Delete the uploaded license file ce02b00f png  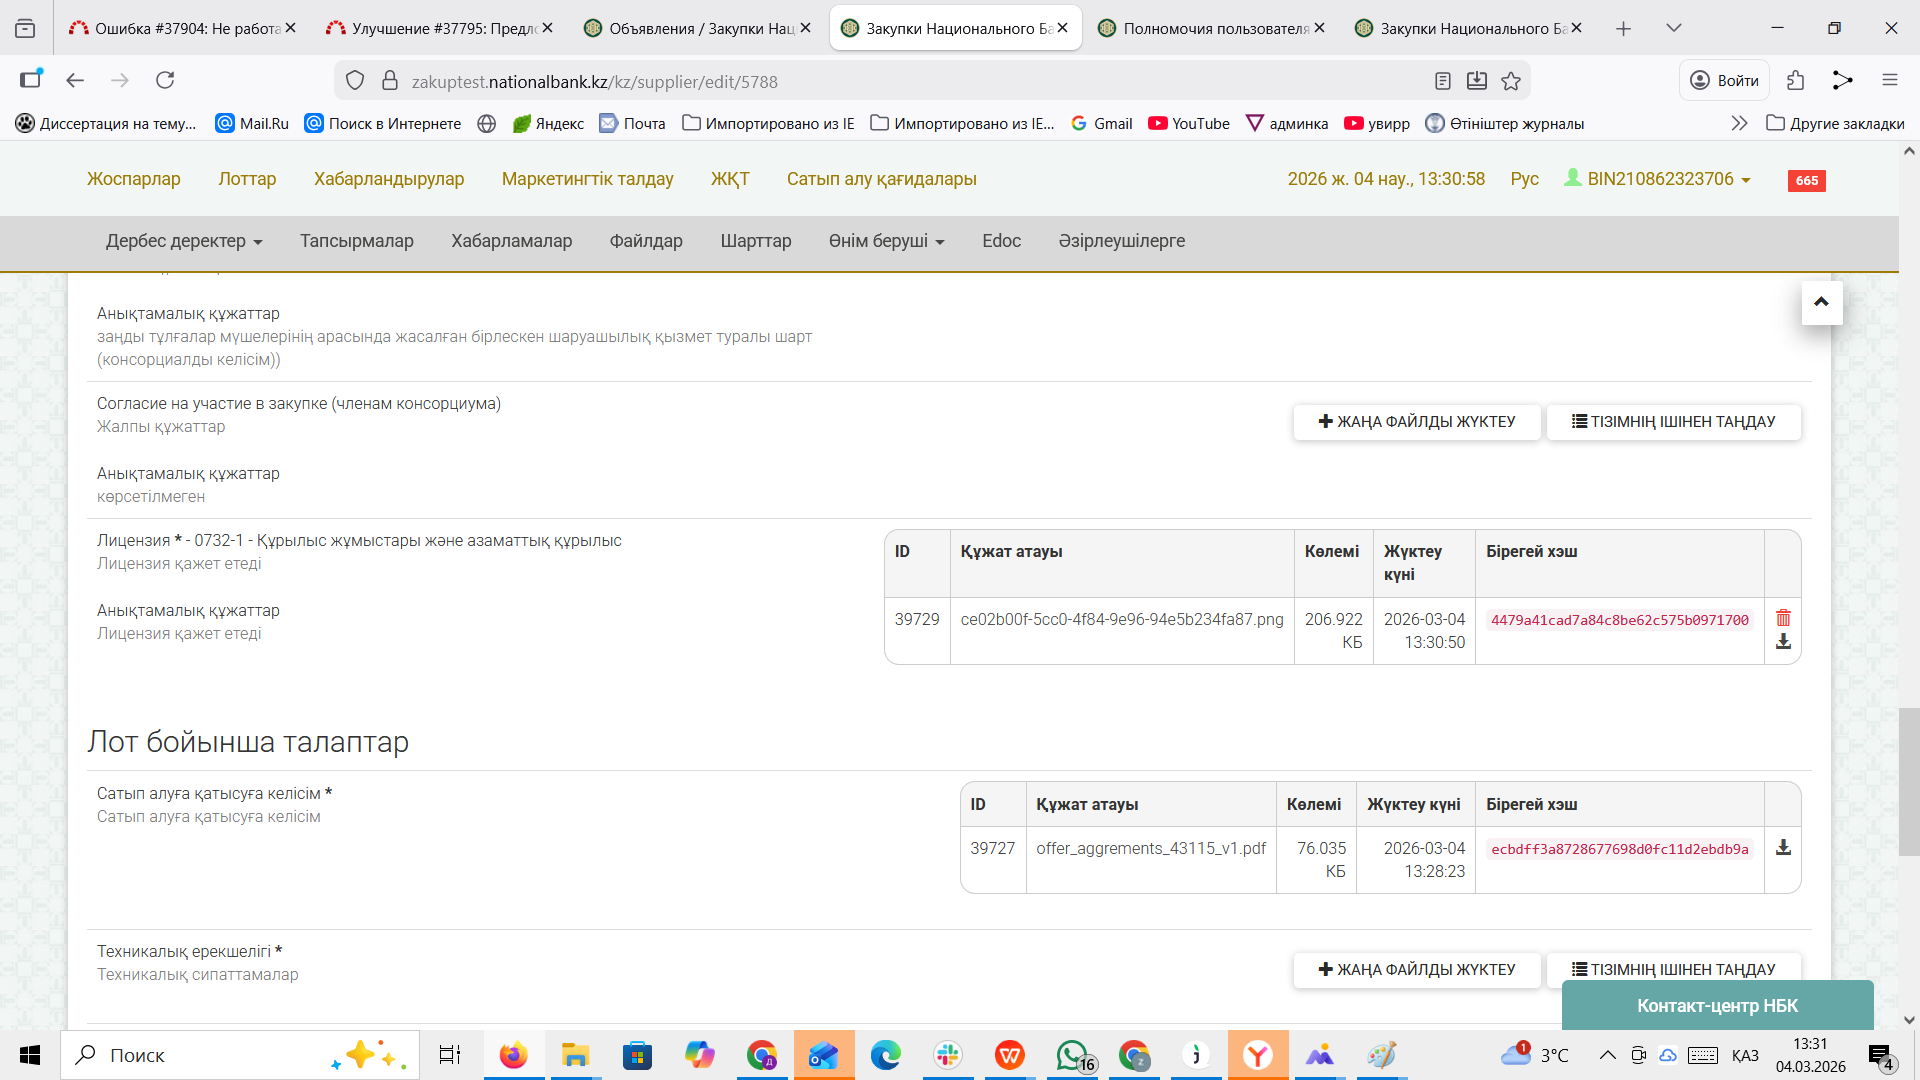[1783, 618]
